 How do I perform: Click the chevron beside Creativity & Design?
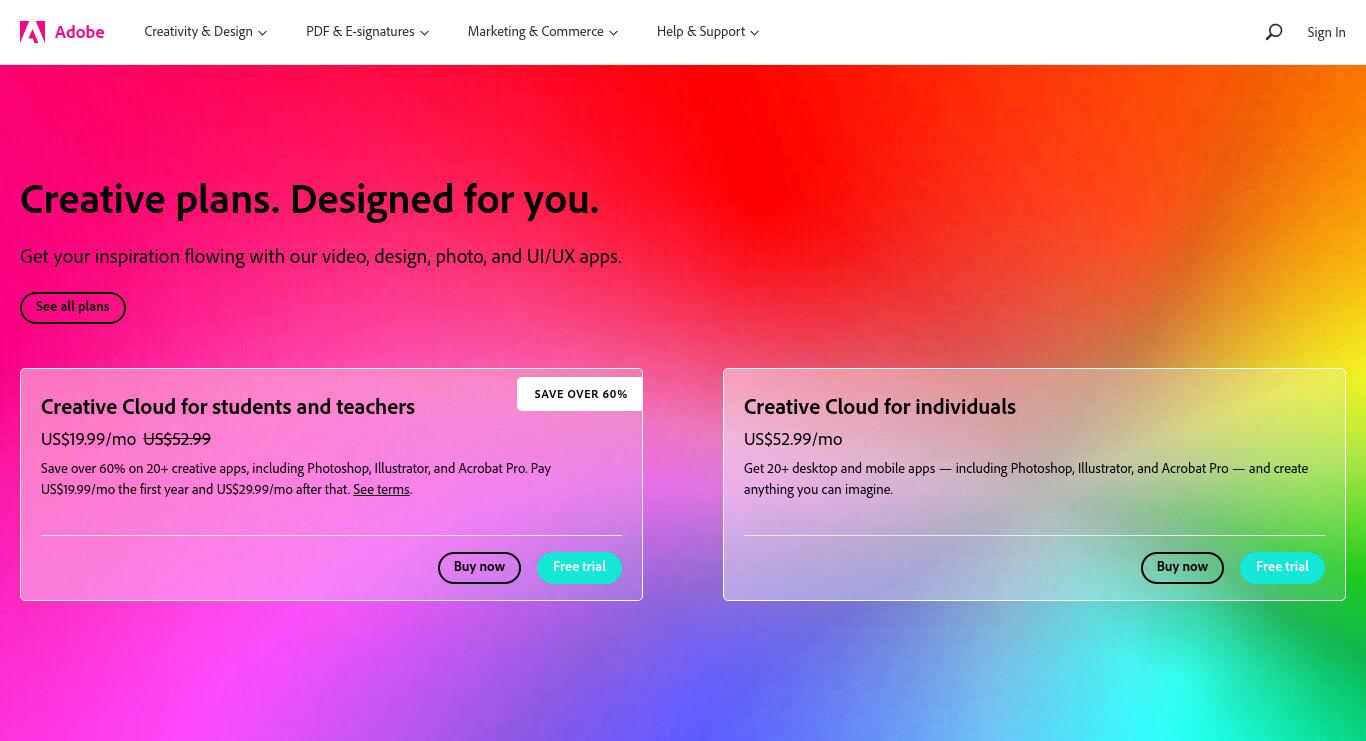[262, 33]
